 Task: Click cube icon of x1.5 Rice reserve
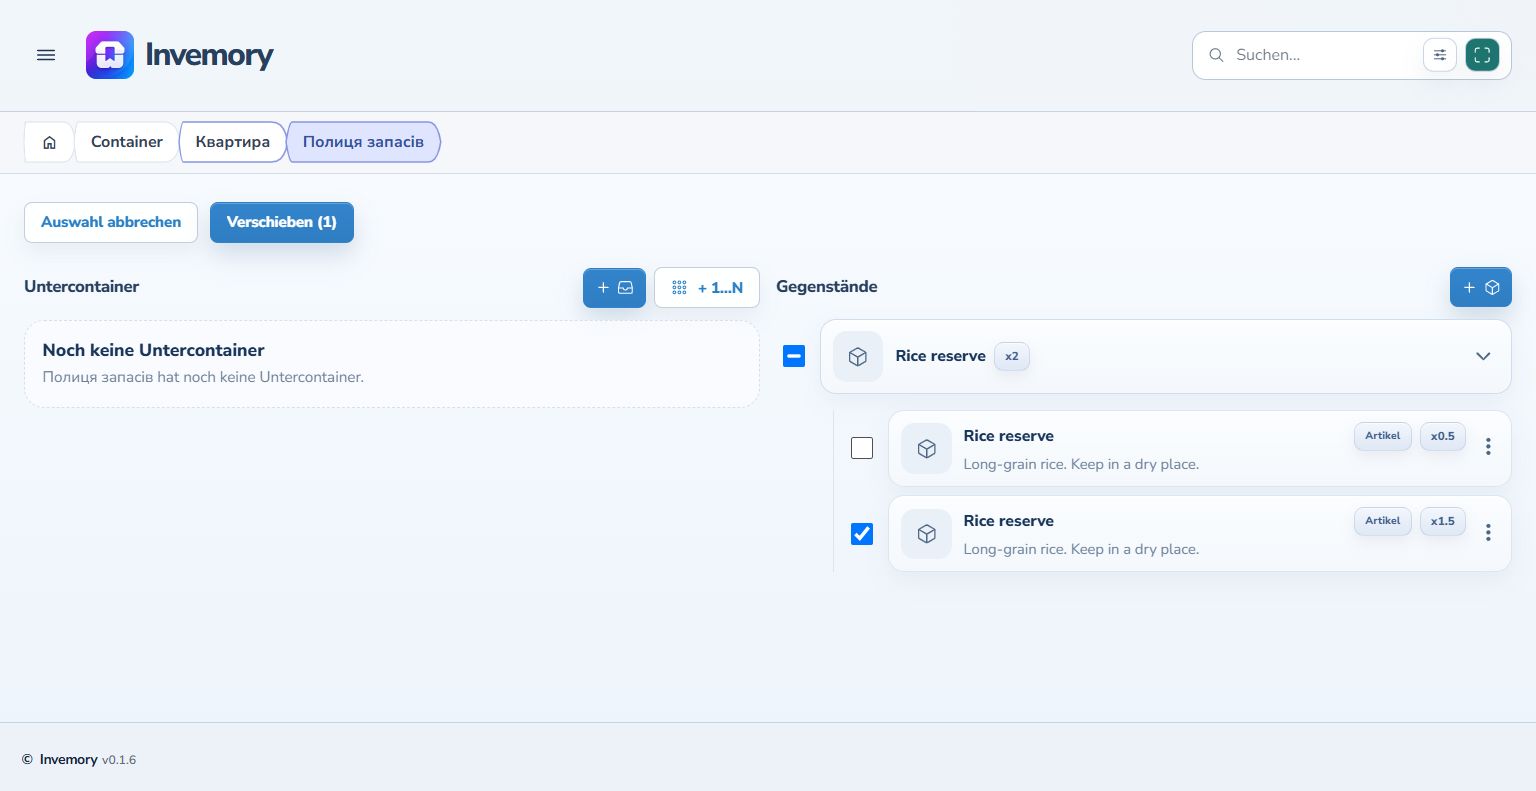click(x=926, y=534)
